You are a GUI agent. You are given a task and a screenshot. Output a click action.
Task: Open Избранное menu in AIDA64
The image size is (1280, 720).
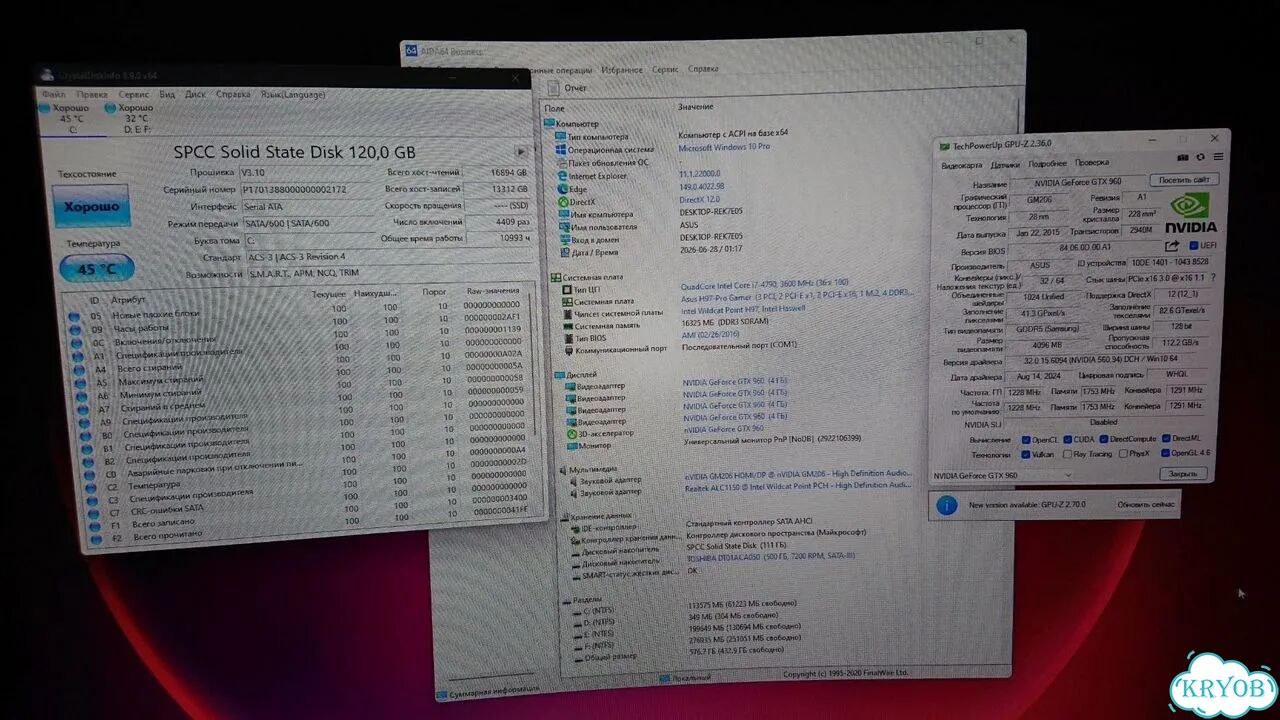point(621,70)
